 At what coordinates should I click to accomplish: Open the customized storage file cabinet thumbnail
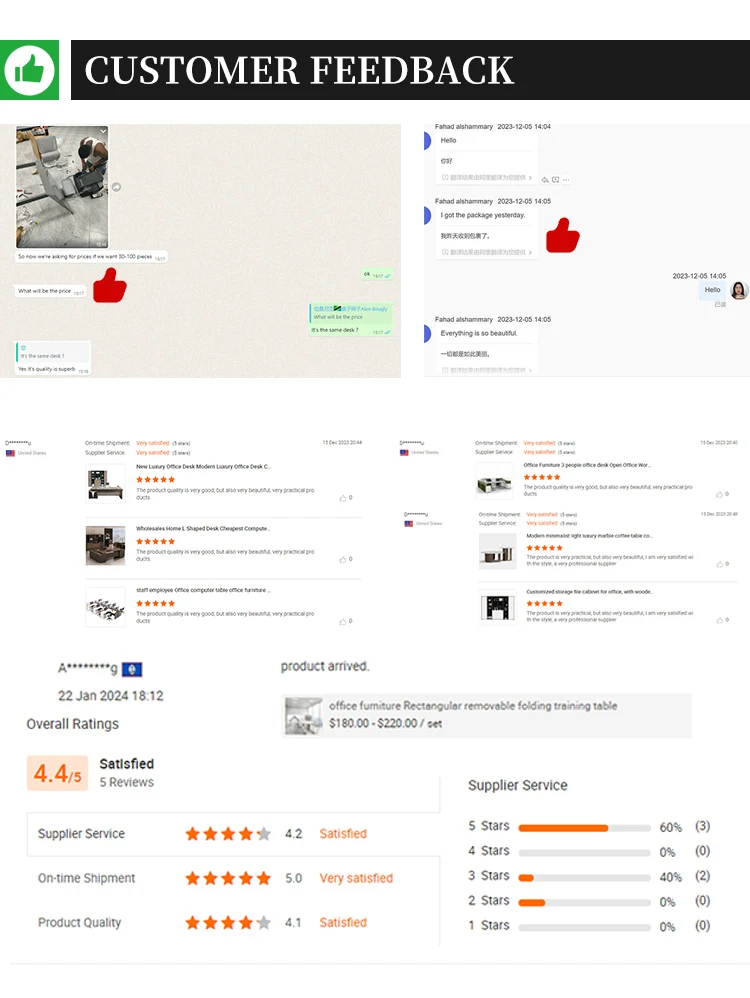pos(497,607)
